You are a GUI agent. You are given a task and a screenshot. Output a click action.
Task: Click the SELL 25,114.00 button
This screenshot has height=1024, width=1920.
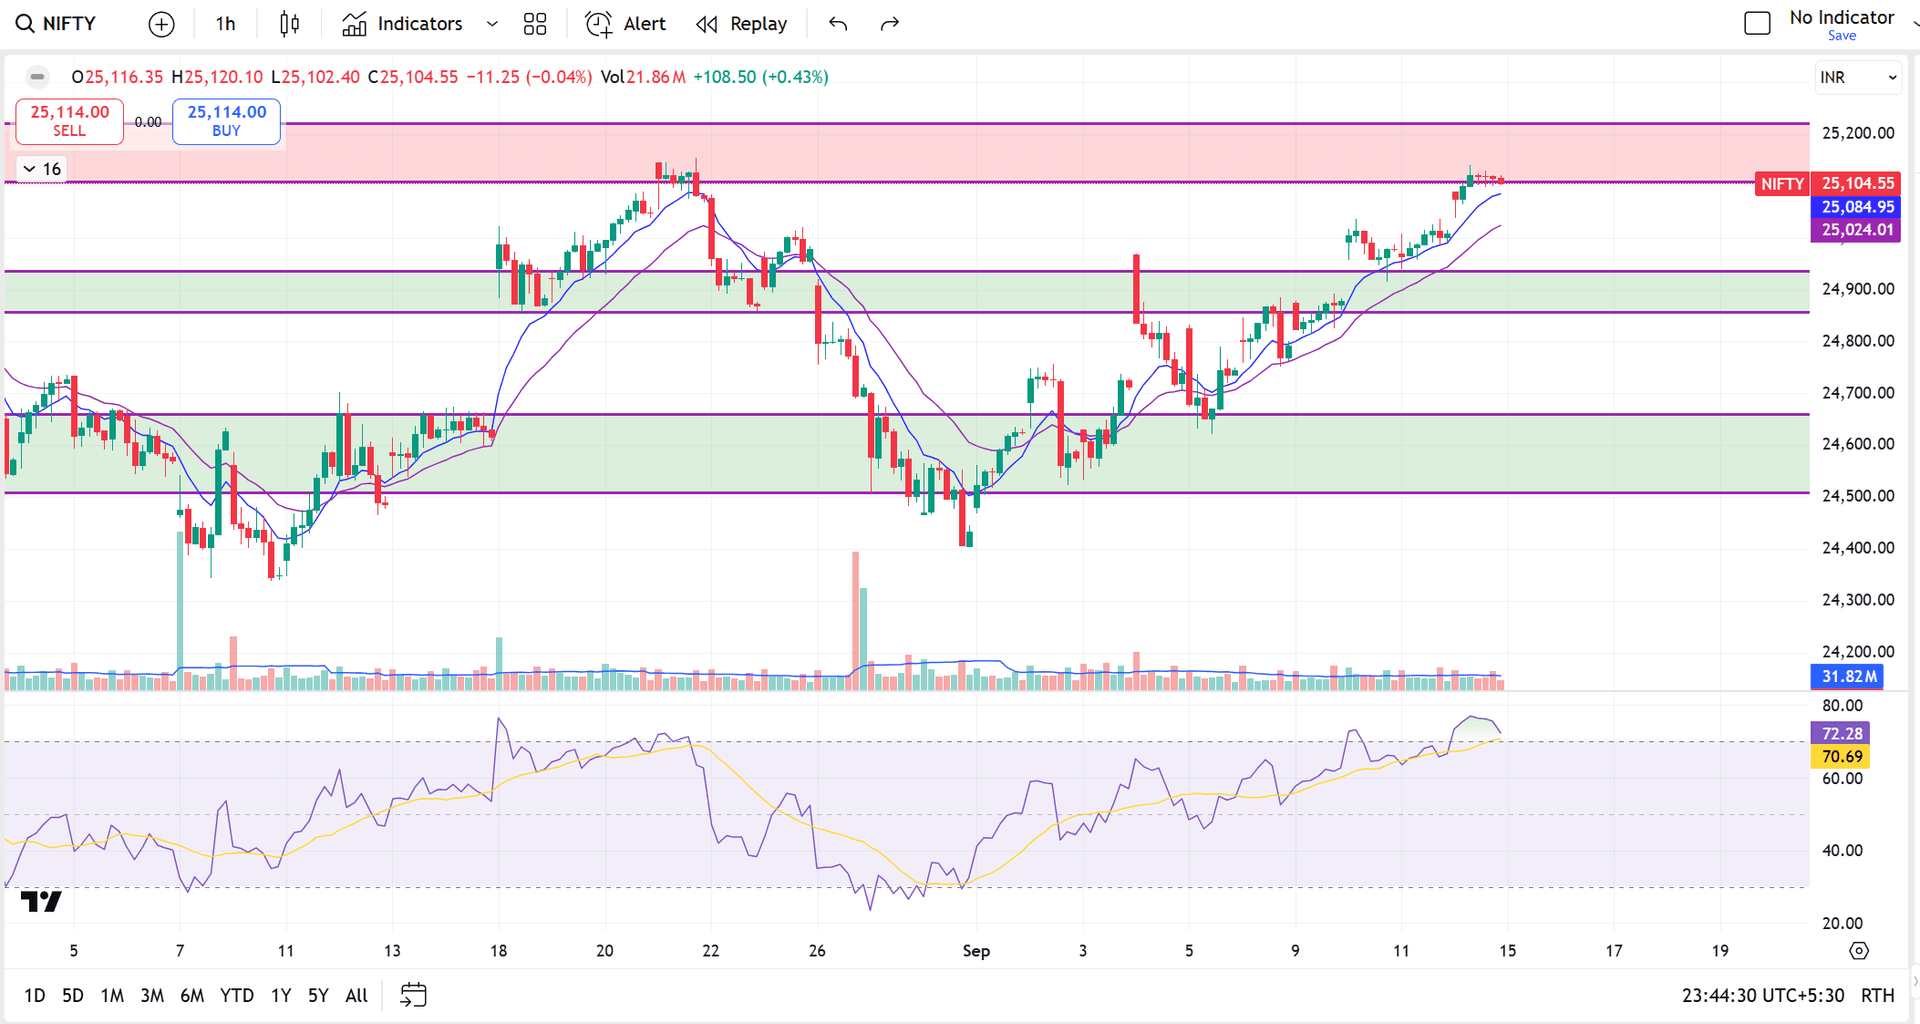tap(70, 121)
